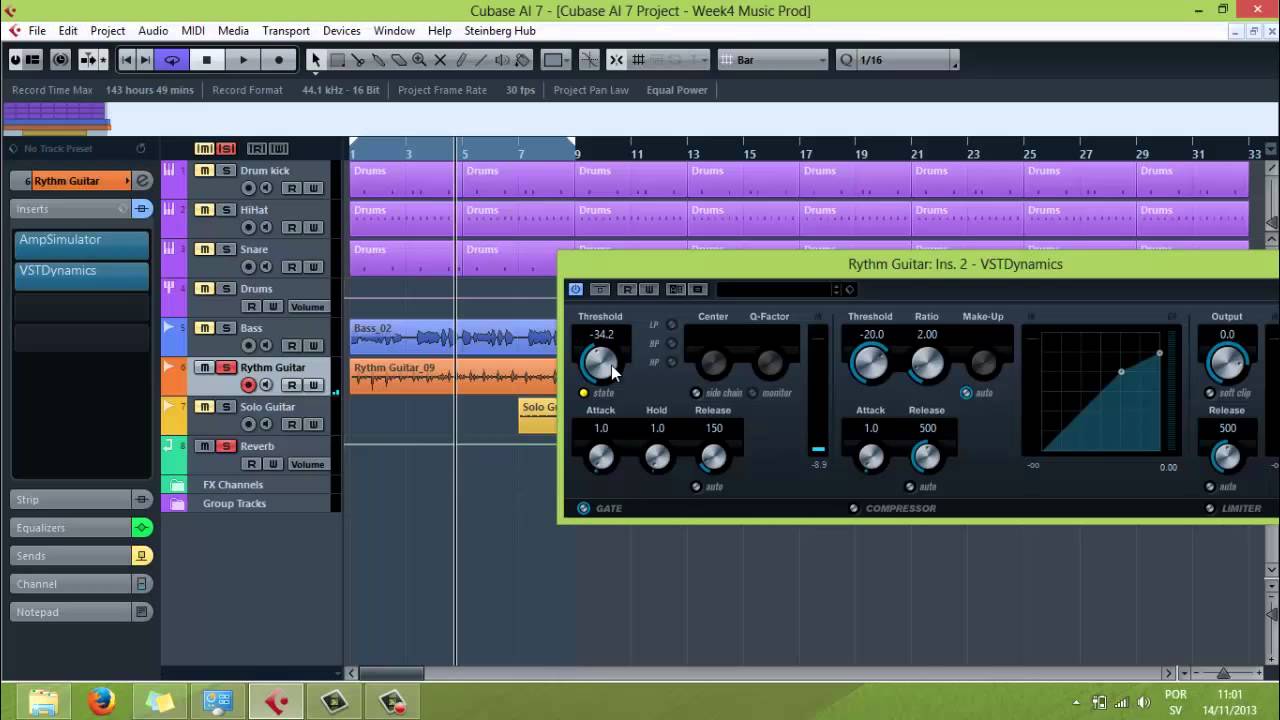Image resolution: width=1280 pixels, height=720 pixels.
Task: Expand the Group Tracks folder
Action: pos(177,504)
